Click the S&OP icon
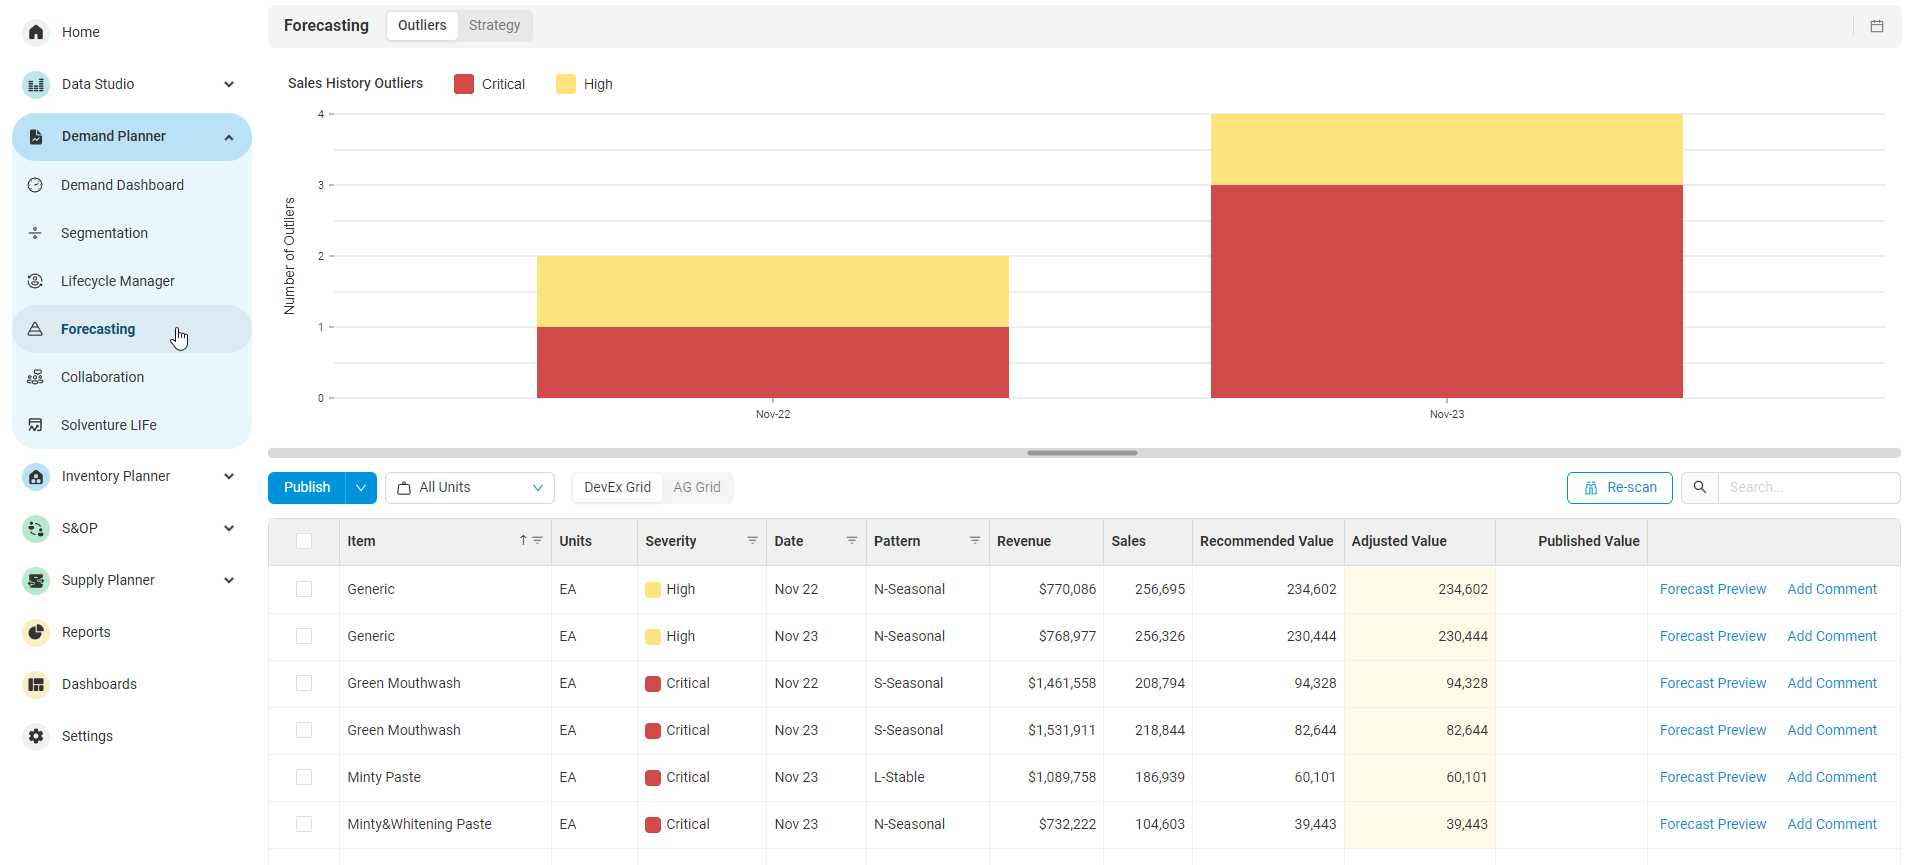The height and width of the screenshot is (865, 1911). point(36,528)
